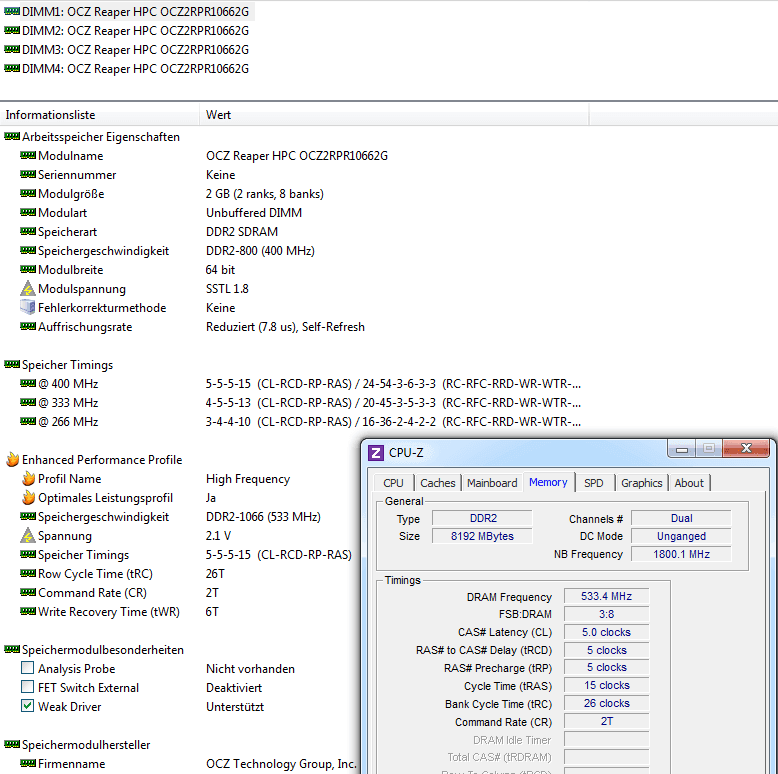Minimize the CPU-Z window
Screen dimensions: 778x774
(682, 449)
